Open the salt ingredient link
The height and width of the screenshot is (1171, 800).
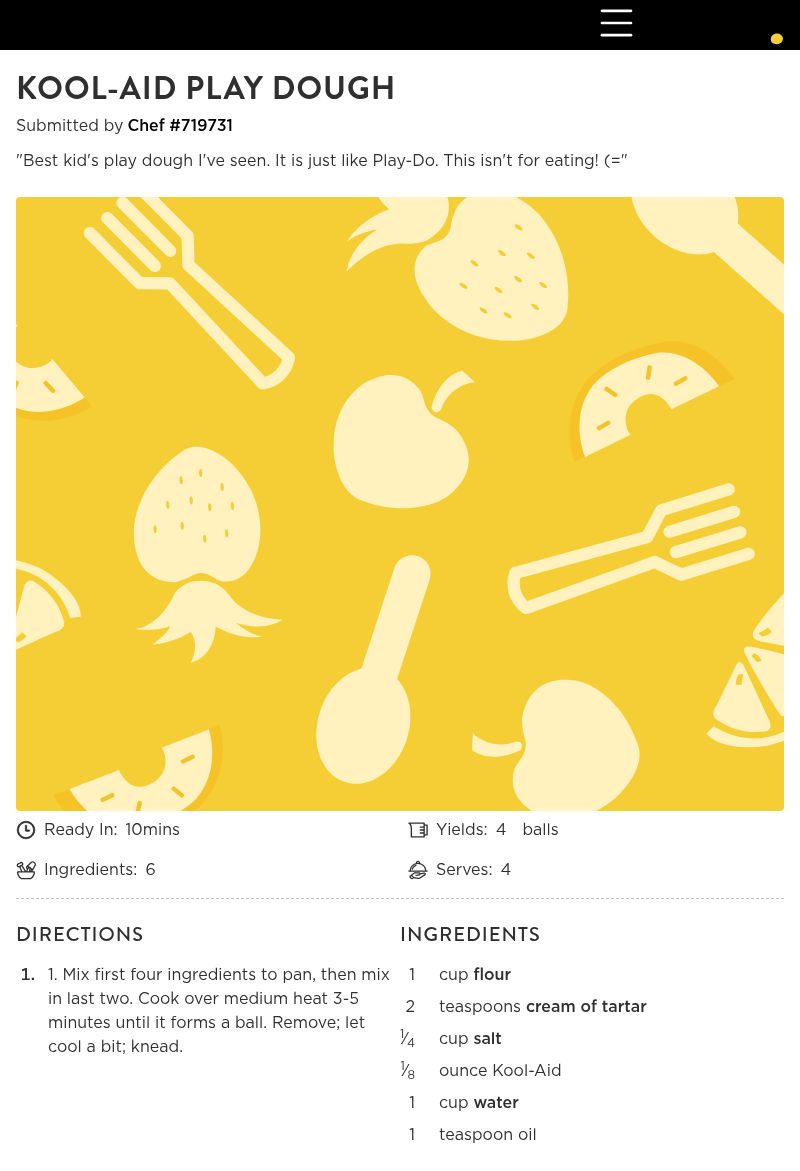click(x=487, y=1039)
